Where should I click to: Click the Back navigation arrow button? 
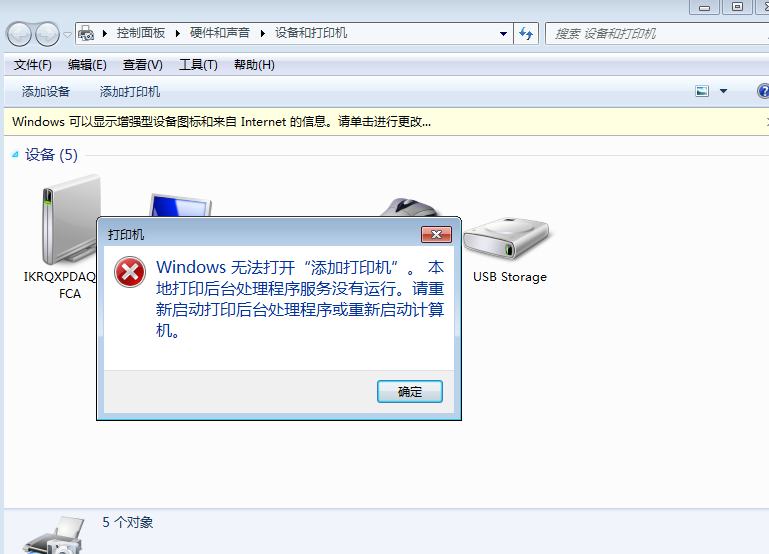tap(19, 34)
